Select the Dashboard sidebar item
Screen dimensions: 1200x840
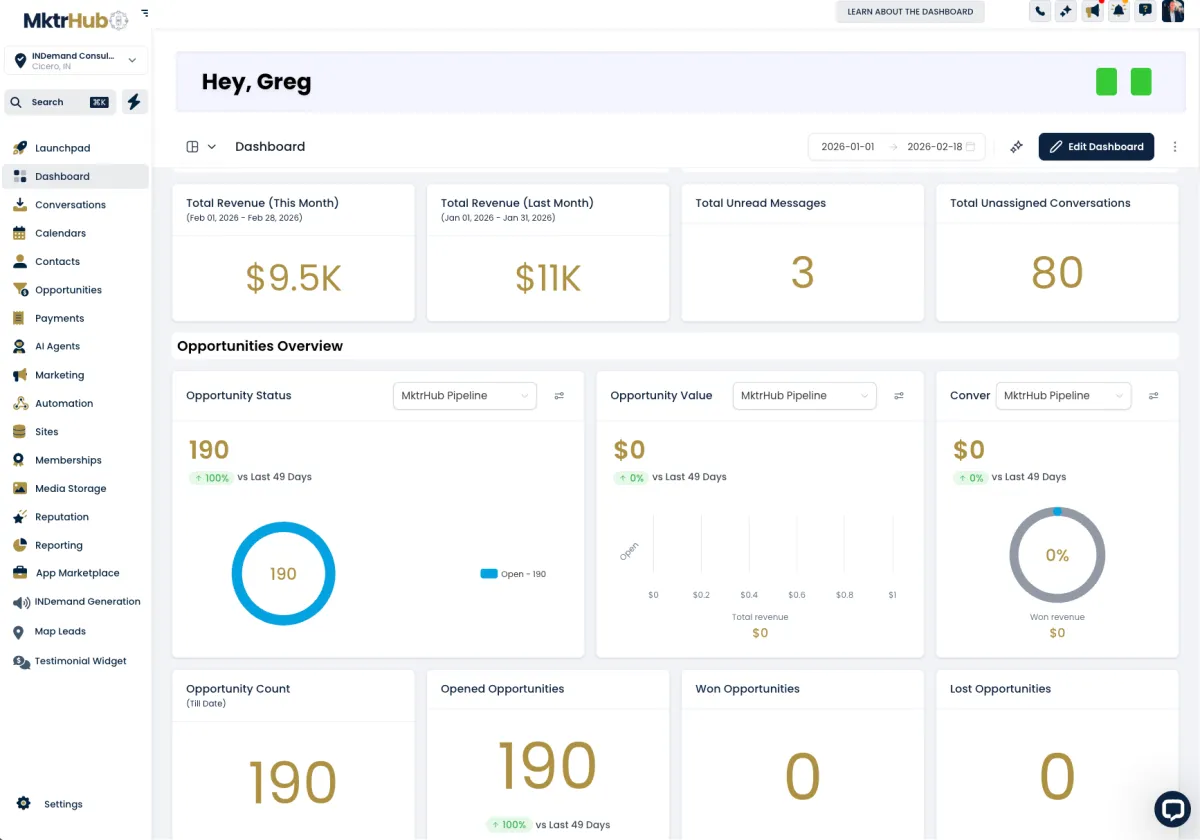[x=76, y=176]
